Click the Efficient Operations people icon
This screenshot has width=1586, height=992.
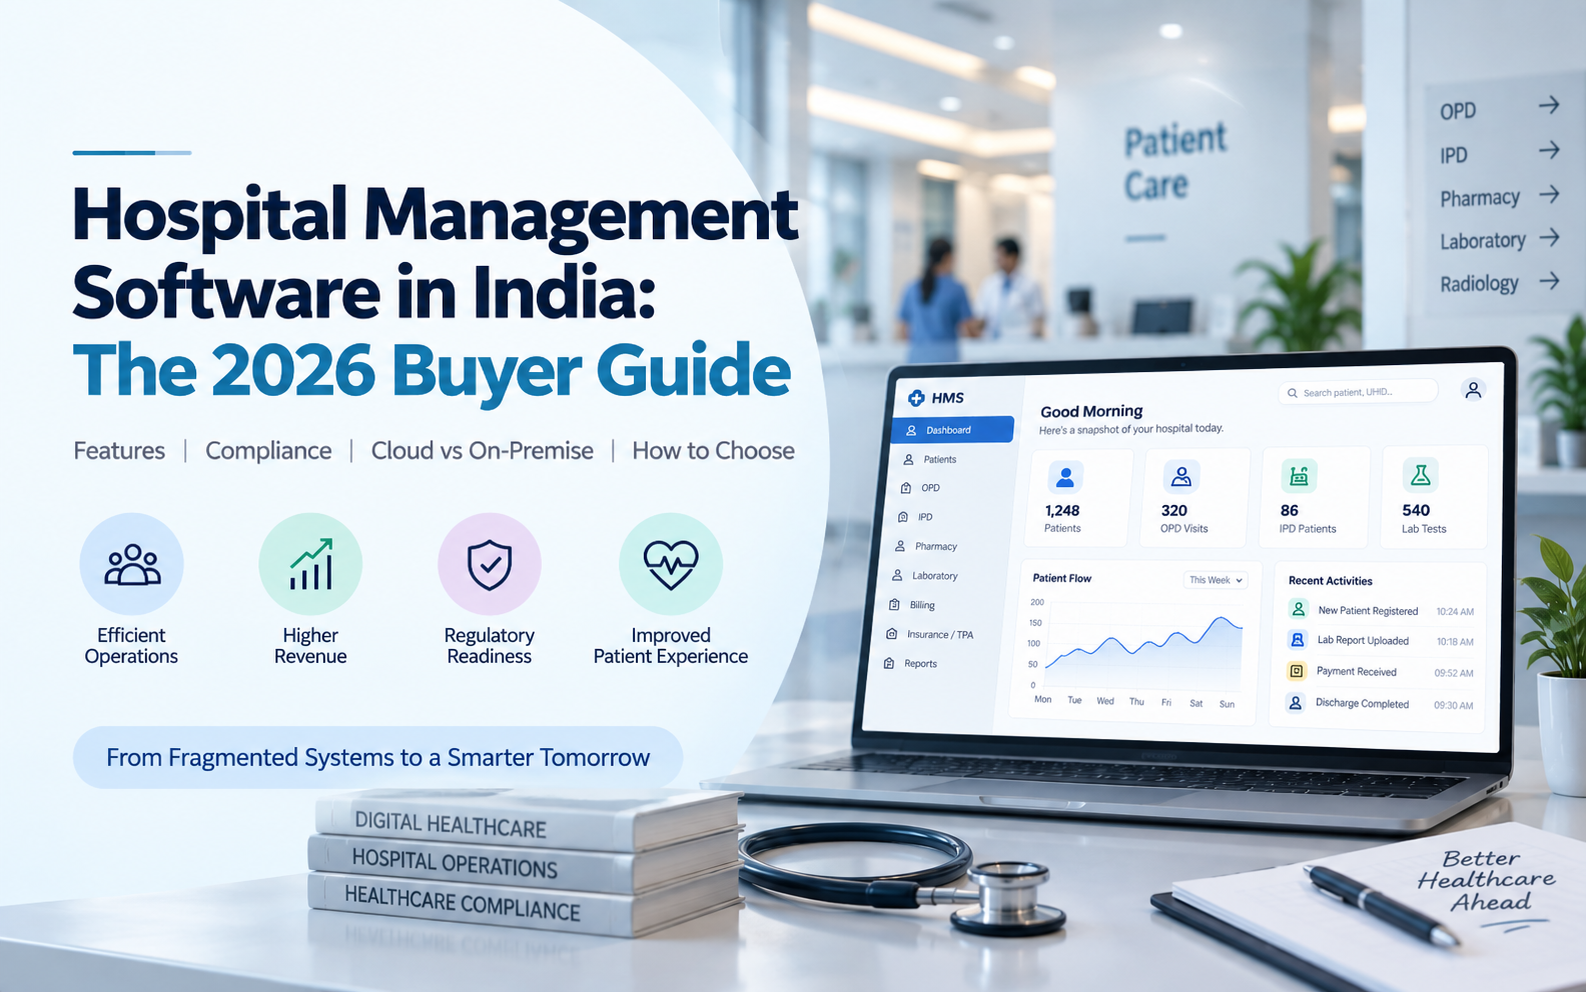point(132,564)
